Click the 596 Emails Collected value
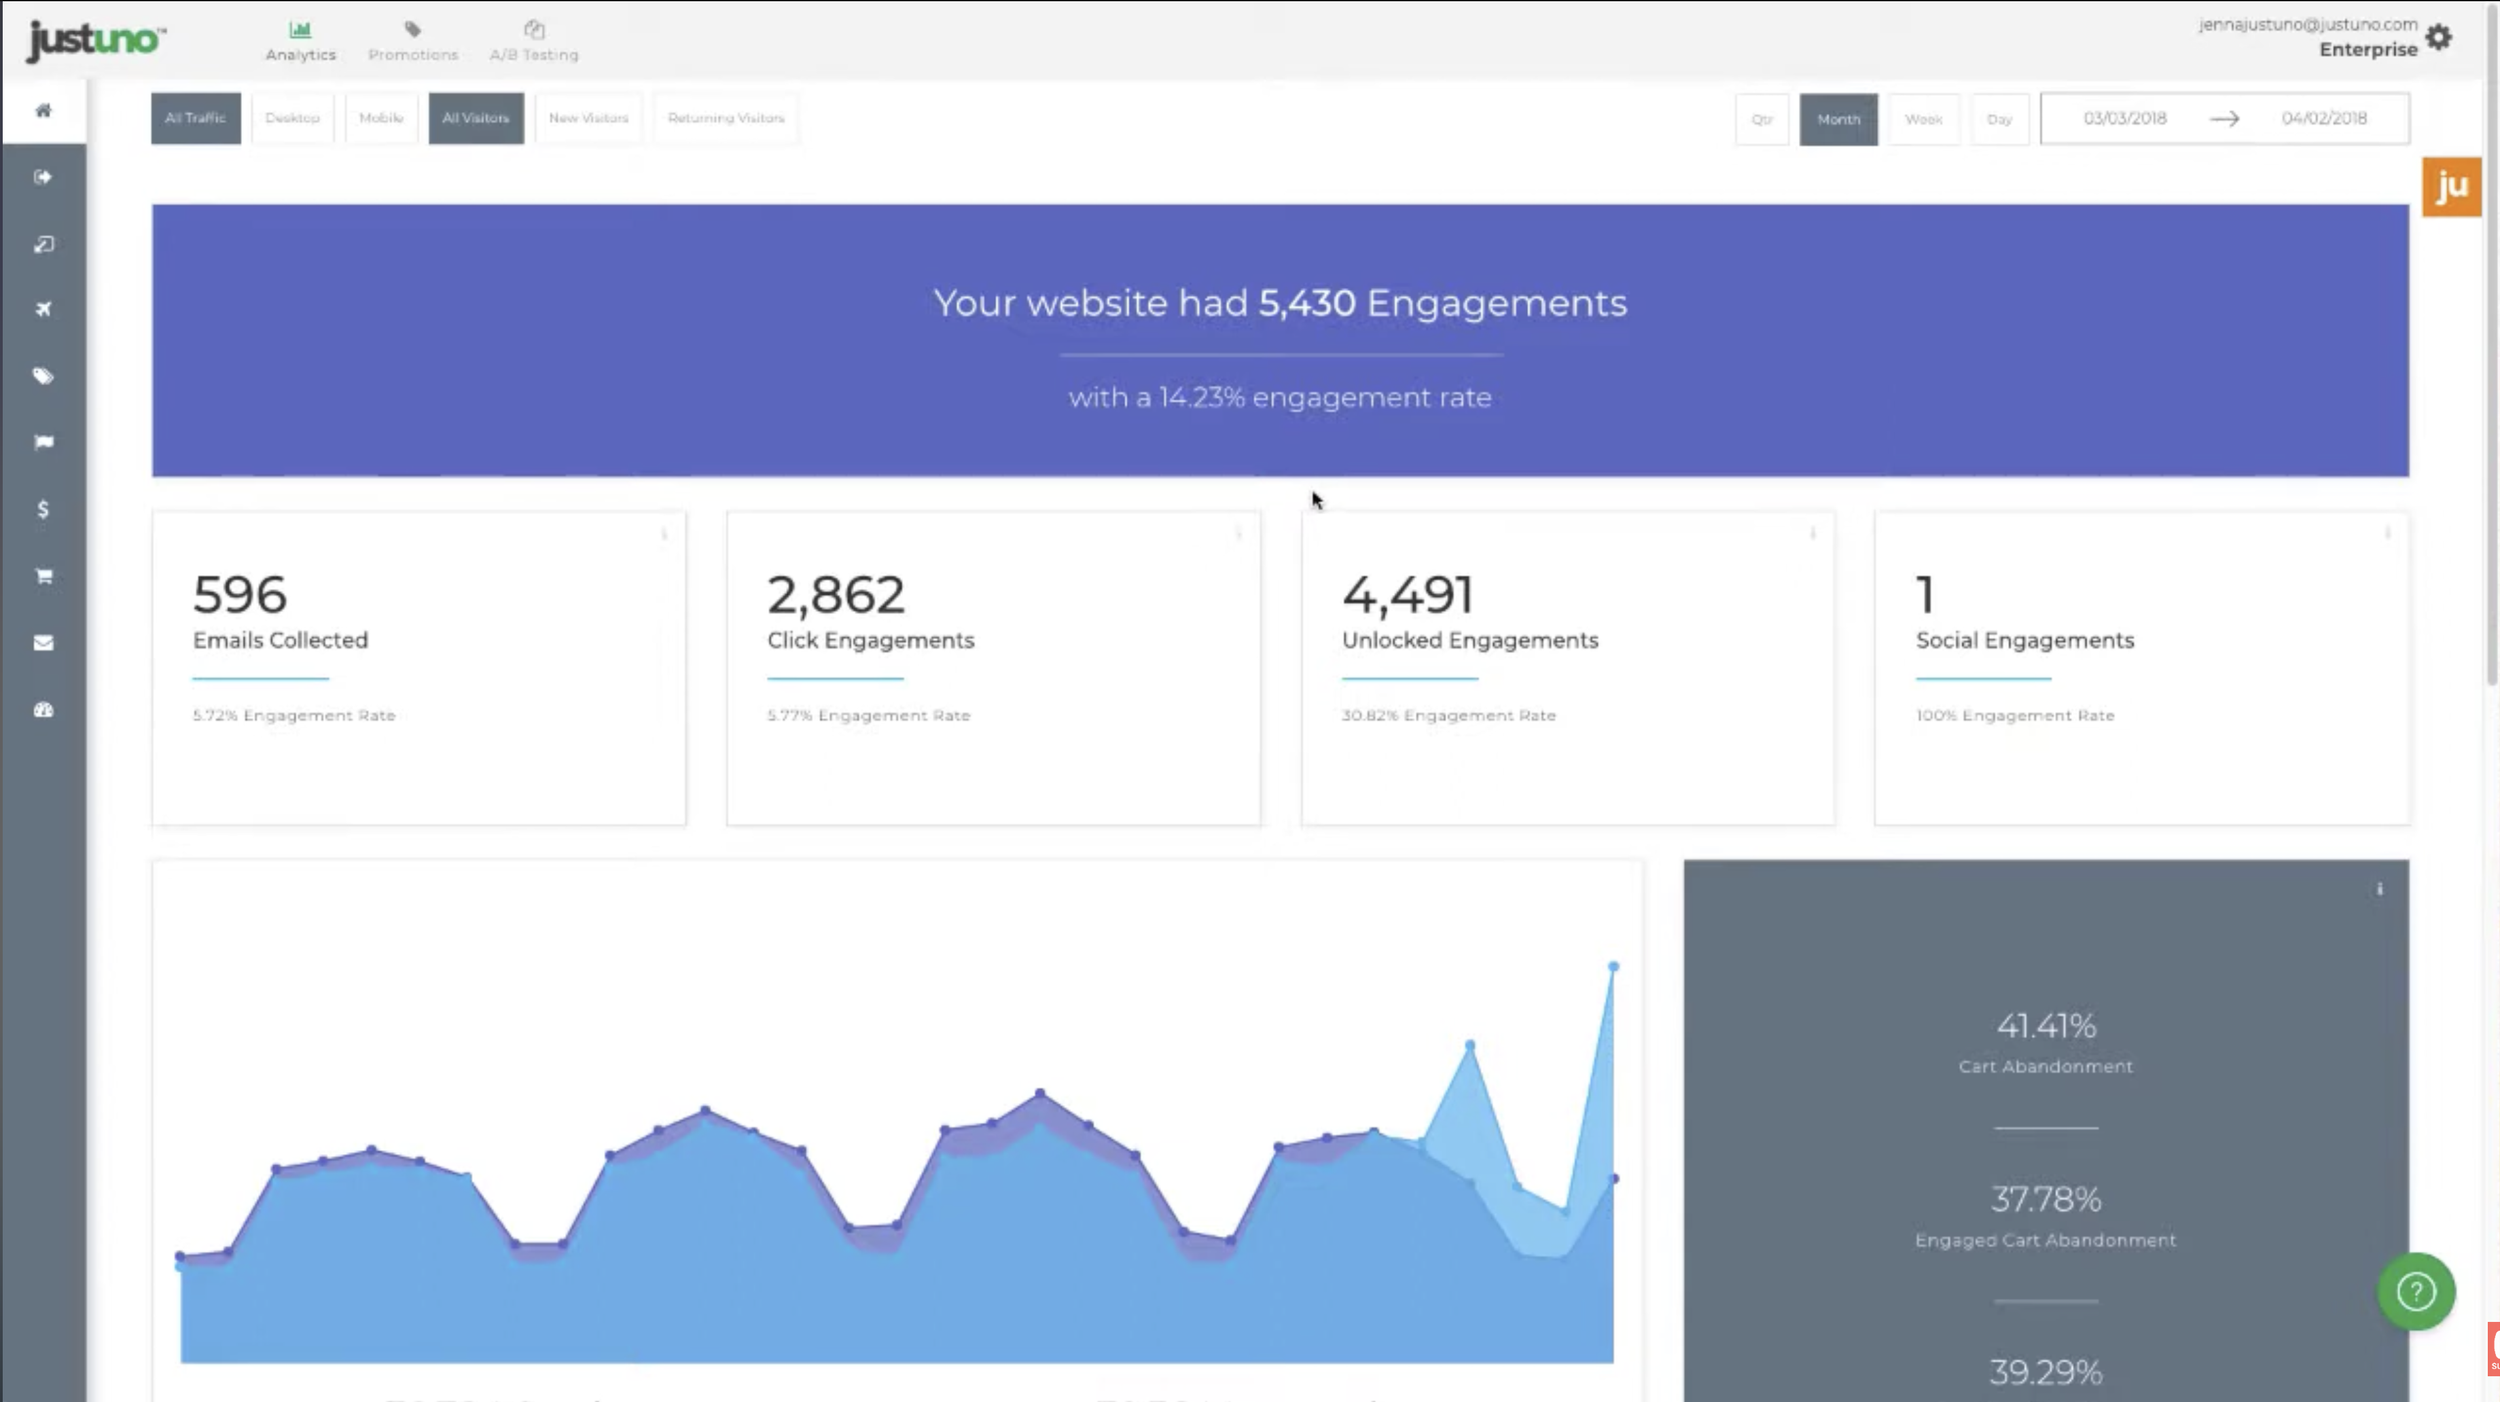2500x1402 pixels. click(x=240, y=594)
